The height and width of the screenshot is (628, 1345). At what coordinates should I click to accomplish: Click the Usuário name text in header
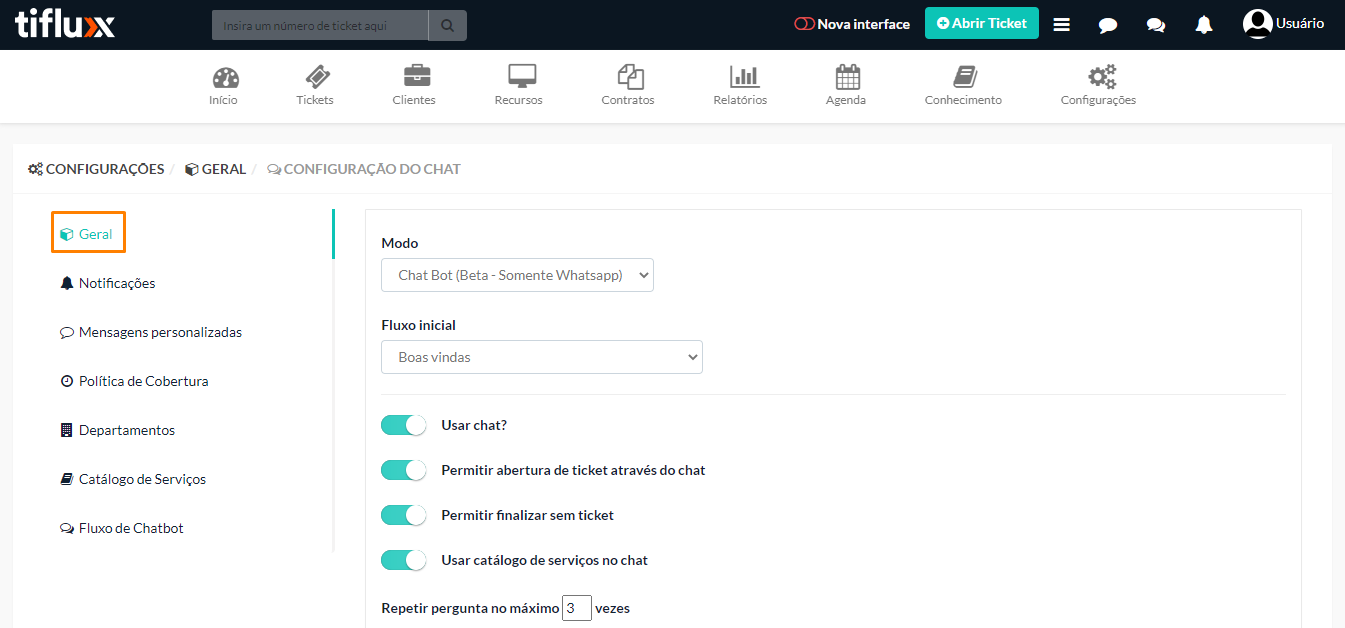click(1300, 24)
